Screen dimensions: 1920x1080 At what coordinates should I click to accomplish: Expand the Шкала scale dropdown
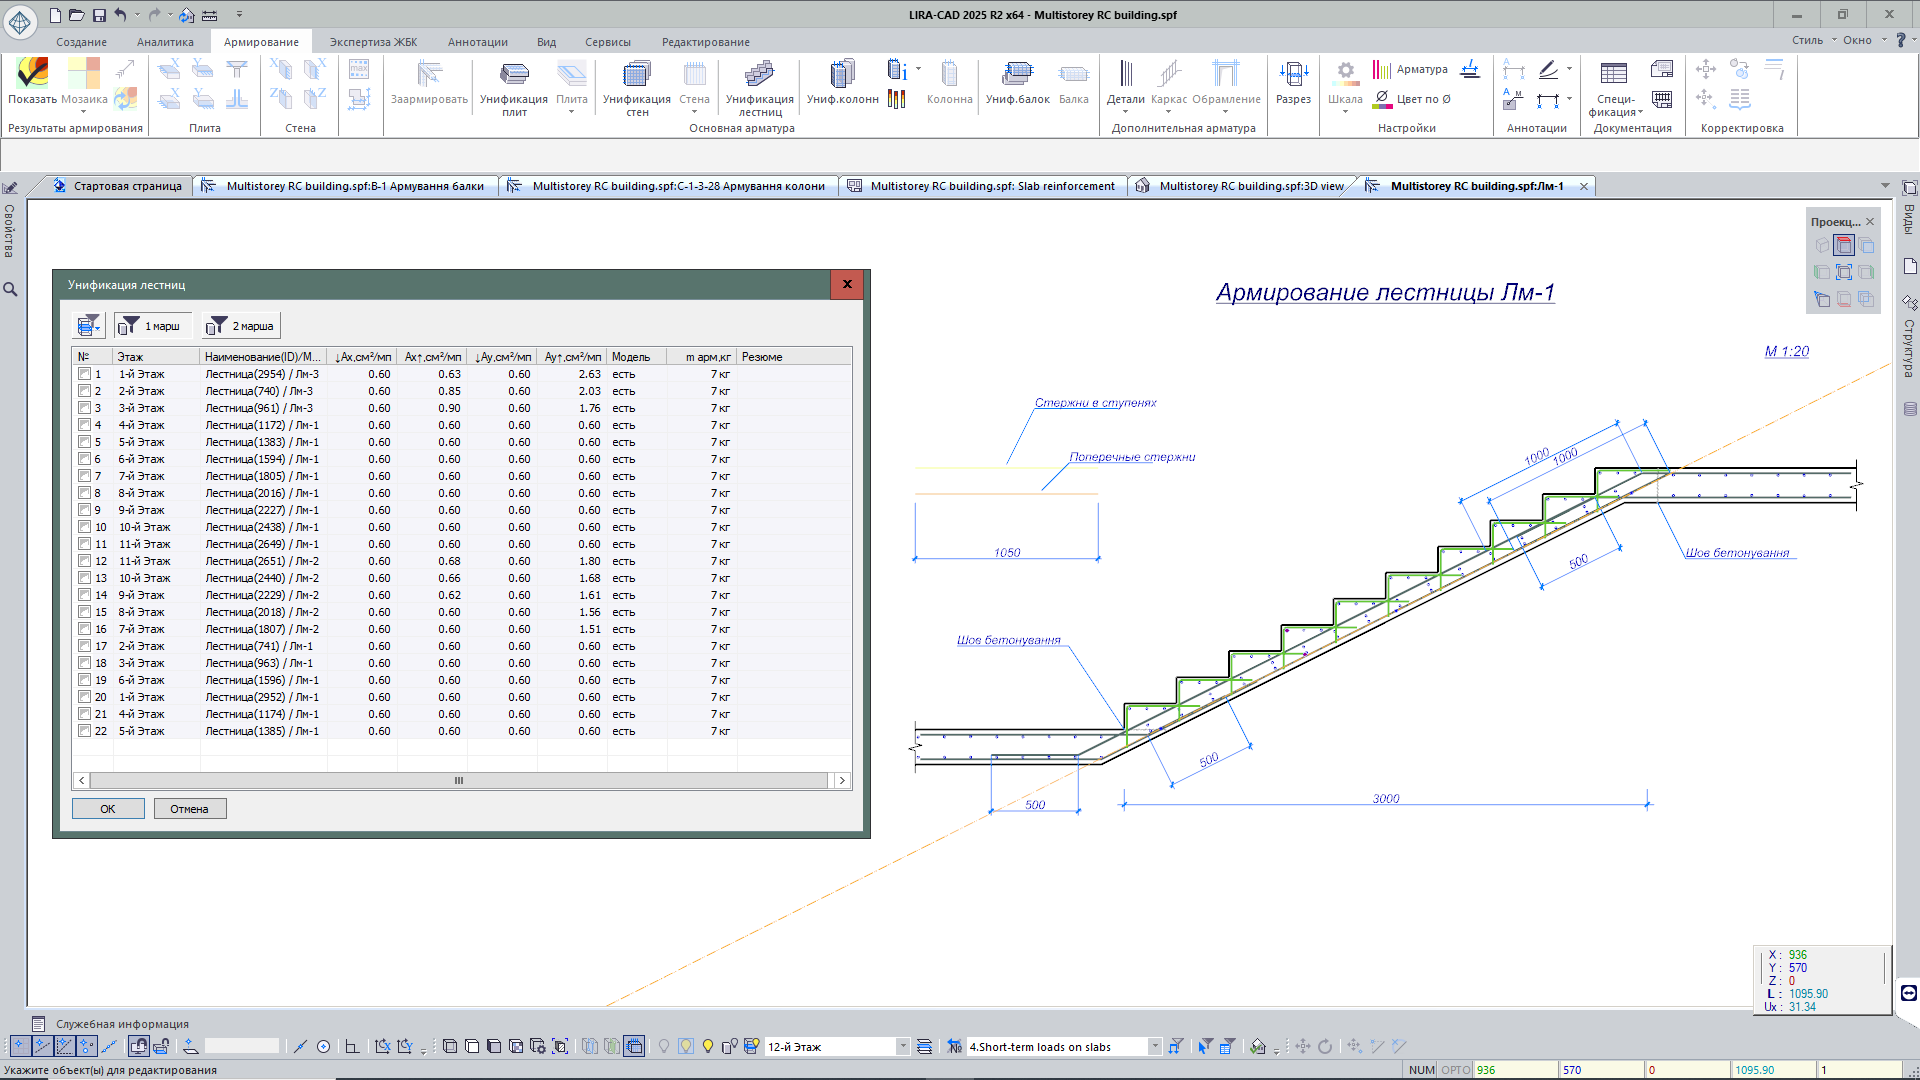point(1345,111)
